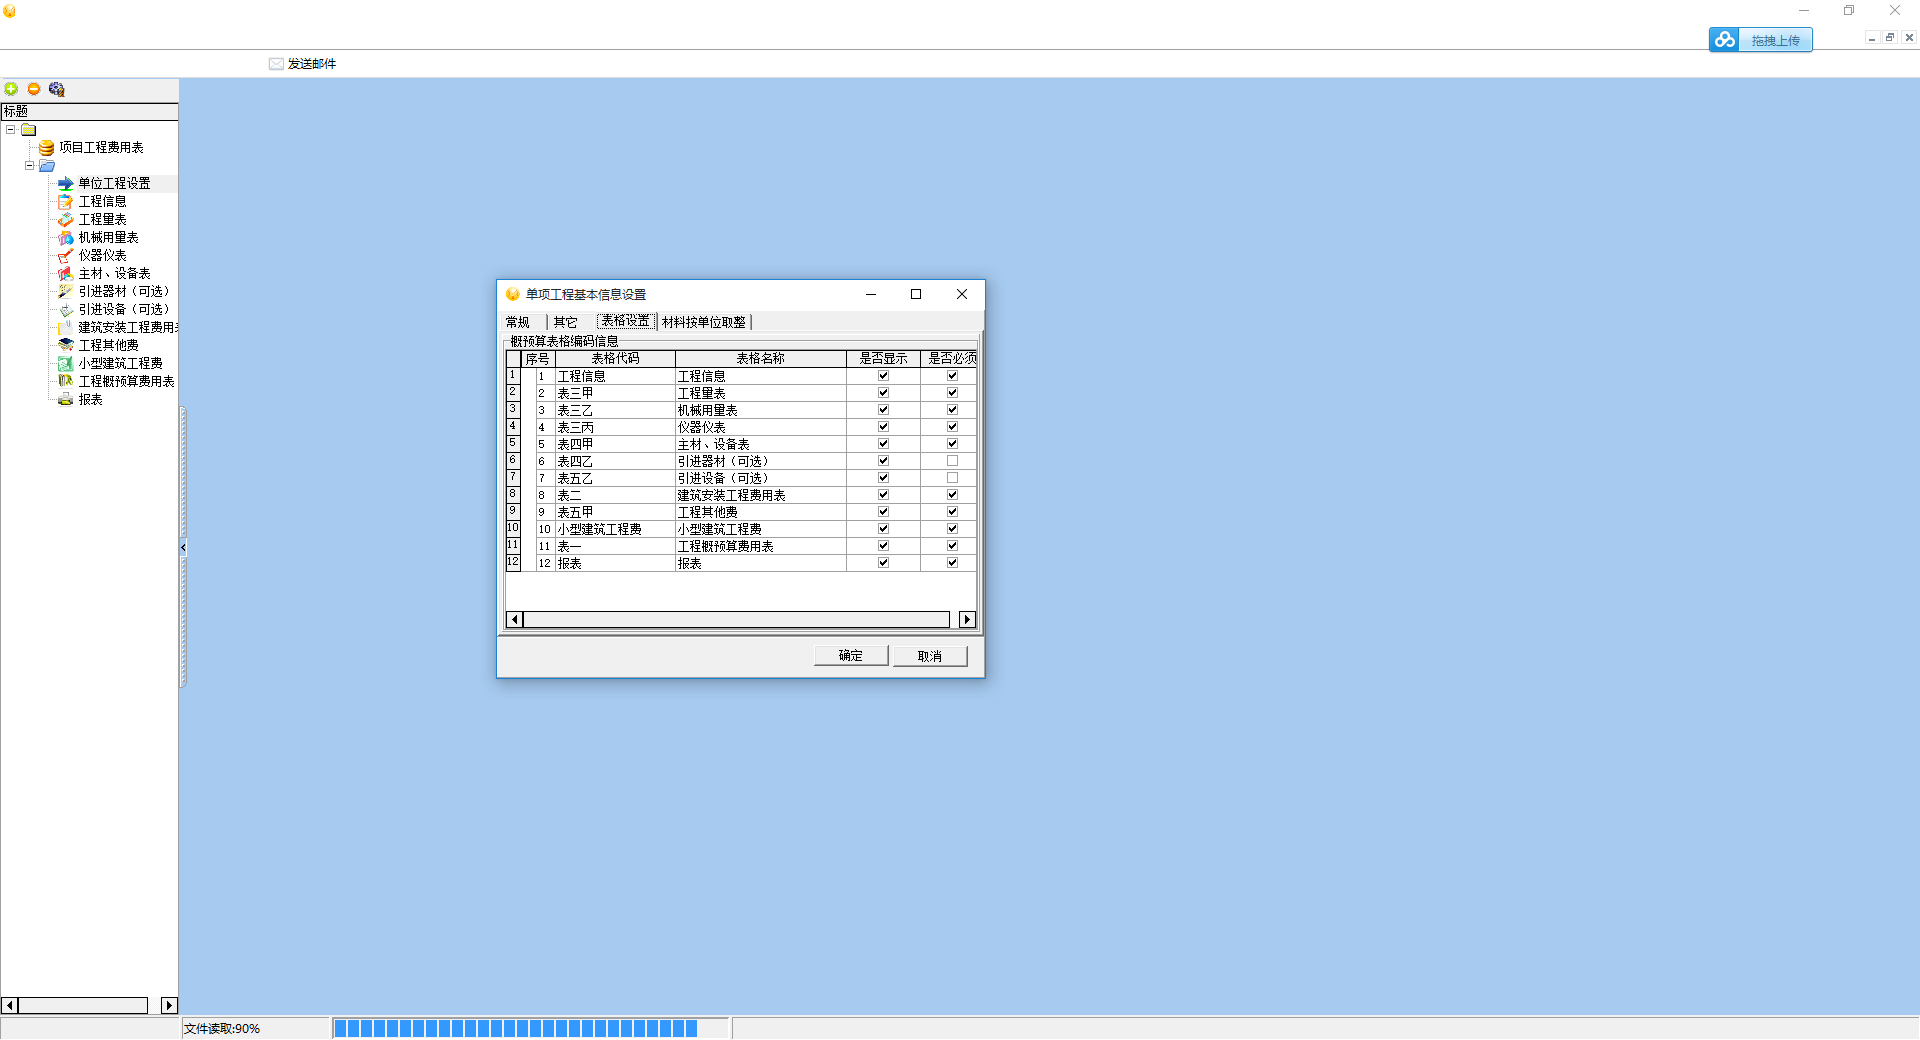The width and height of the screenshot is (1920, 1040).
Task: Toggle 是否显示 checkbox for 小型建筑工程费 row
Action: [x=884, y=530]
